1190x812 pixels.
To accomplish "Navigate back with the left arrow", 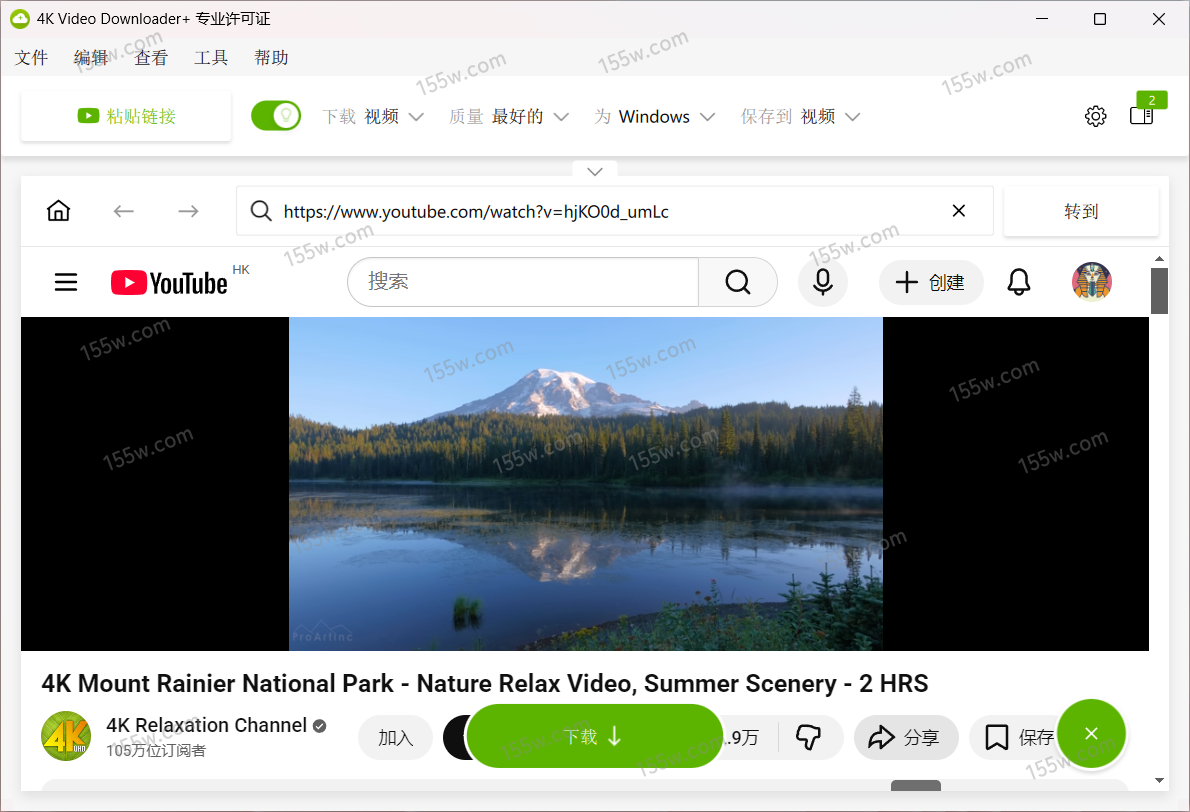I will coord(123,211).
